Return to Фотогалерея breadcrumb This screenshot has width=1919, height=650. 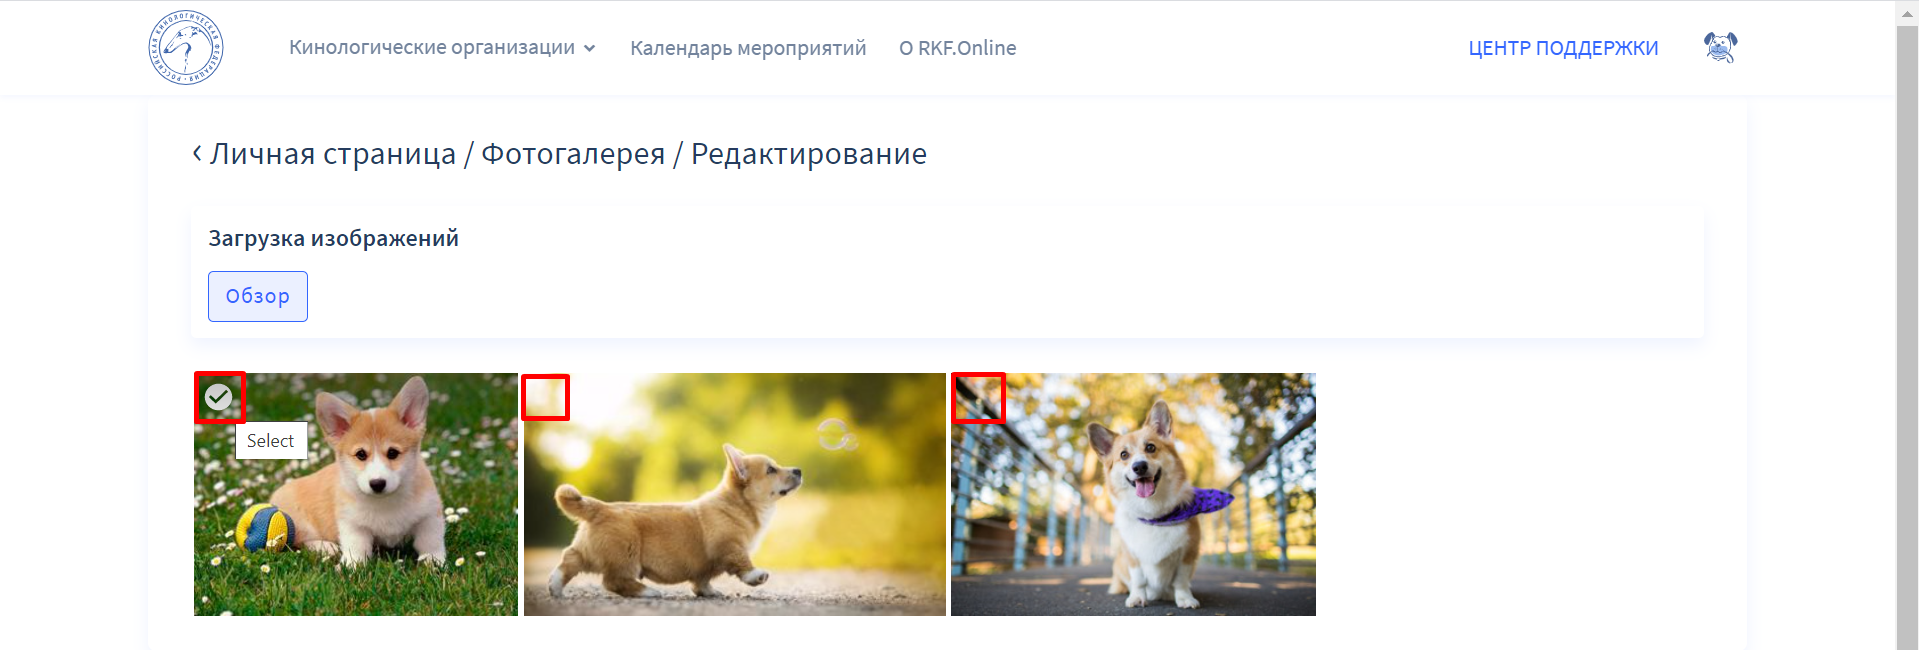pos(573,154)
